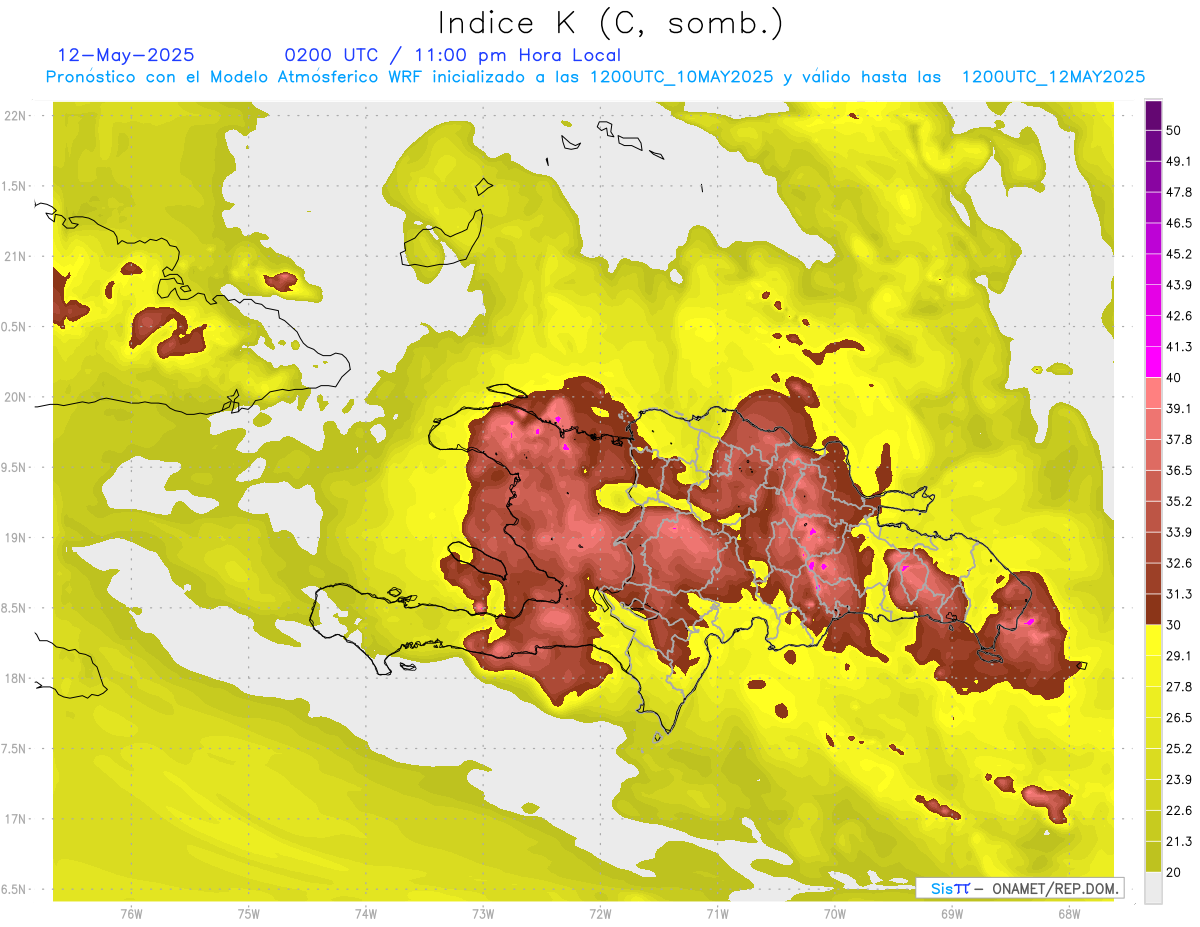Viewport: 1200px width, 927px height.
Task: Click the '0200 UTC / 11:00 pm Hora Local' time text
Action: pyautogui.click(x=452, y=55)
